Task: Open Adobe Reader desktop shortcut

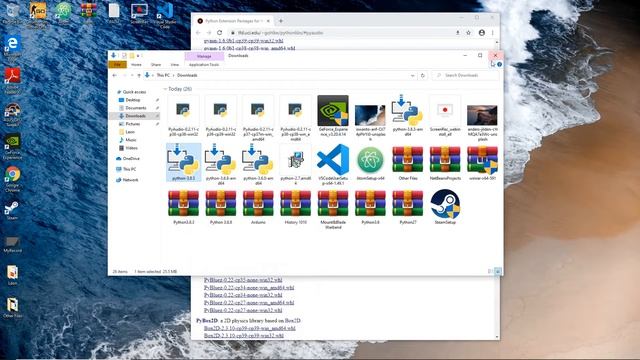Action: [12, 81]
